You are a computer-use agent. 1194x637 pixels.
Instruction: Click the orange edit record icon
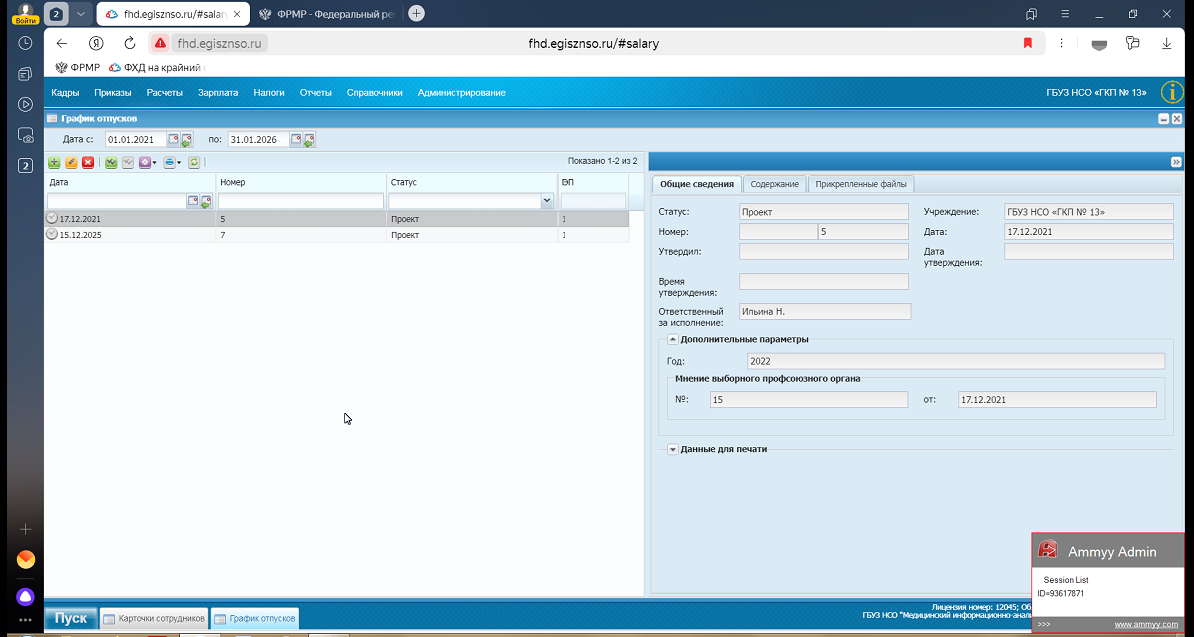71,162
